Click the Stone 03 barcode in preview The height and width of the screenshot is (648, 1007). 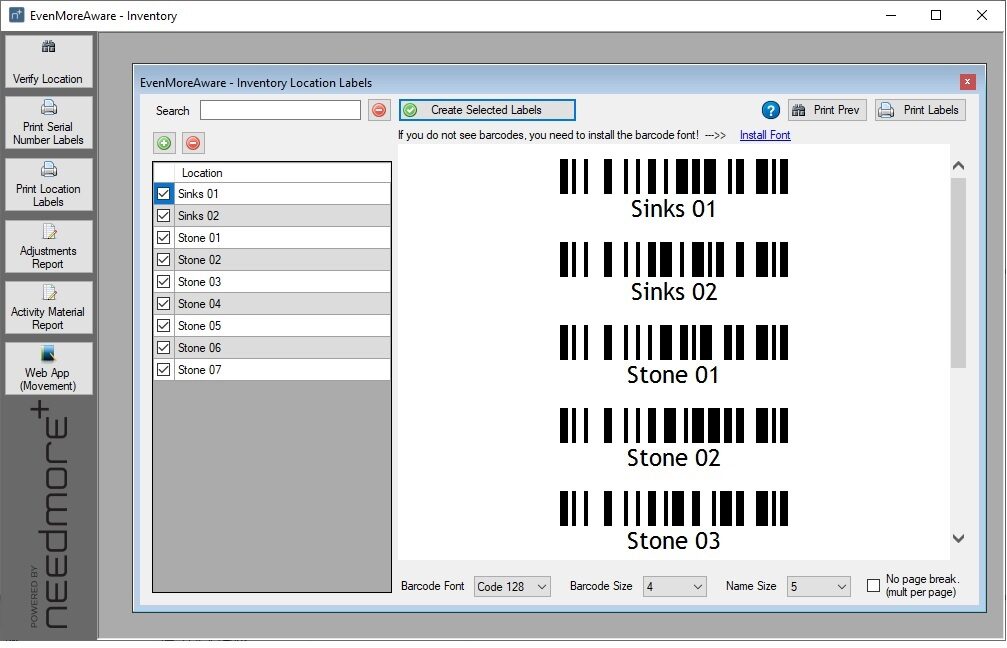click(x=674, y=509)
